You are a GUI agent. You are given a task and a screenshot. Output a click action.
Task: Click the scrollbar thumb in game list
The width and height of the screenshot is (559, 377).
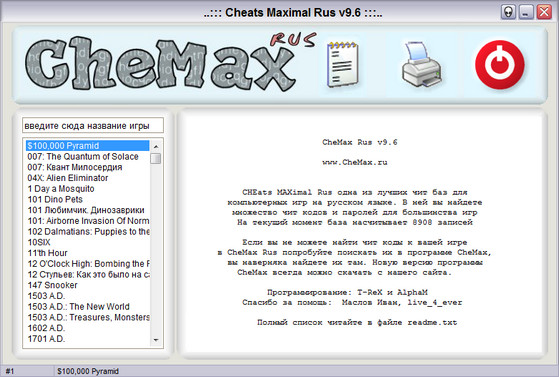click(156, 158)
